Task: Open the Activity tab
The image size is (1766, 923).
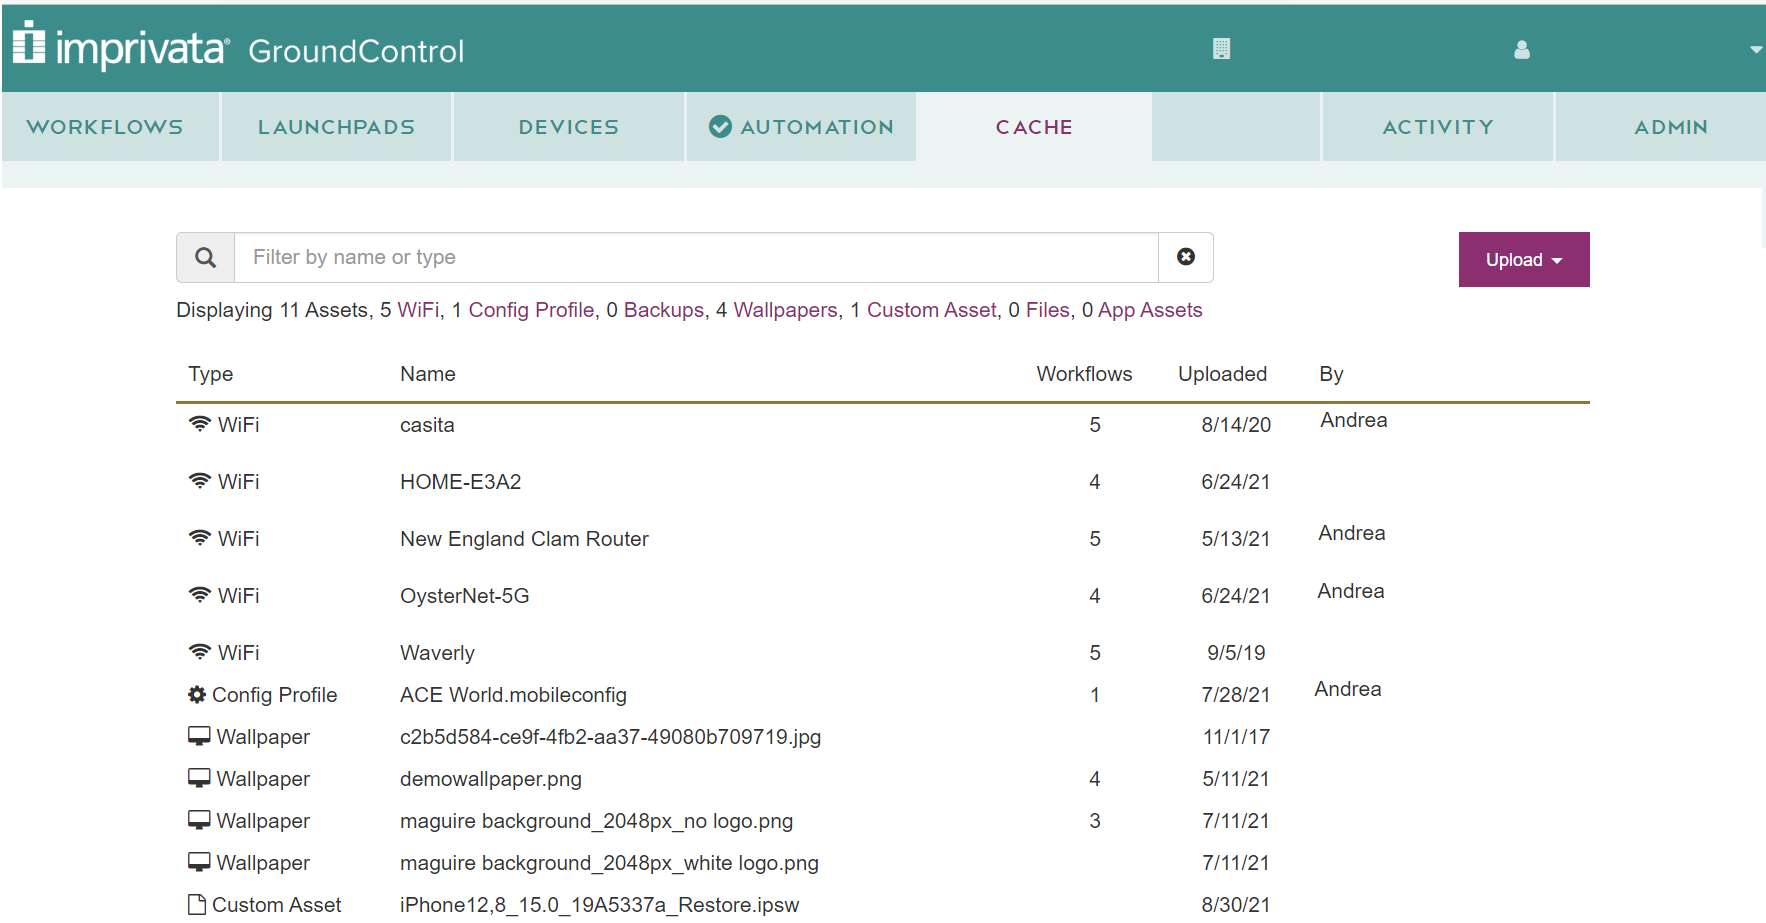Action: [1438, 127]
